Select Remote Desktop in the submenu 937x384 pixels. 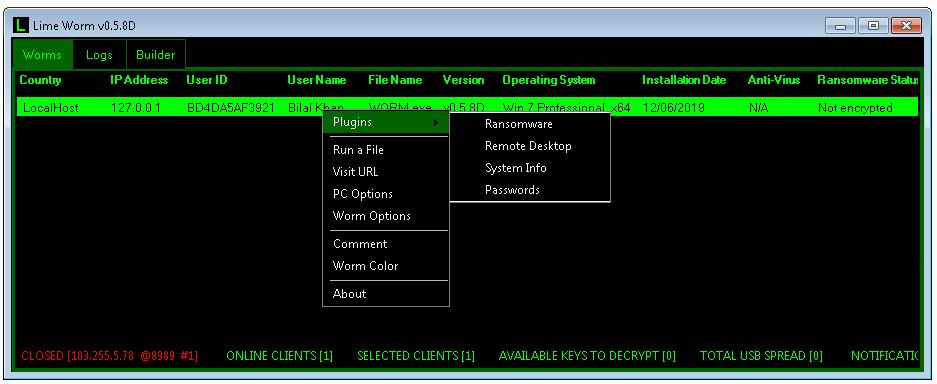(528, 146)
